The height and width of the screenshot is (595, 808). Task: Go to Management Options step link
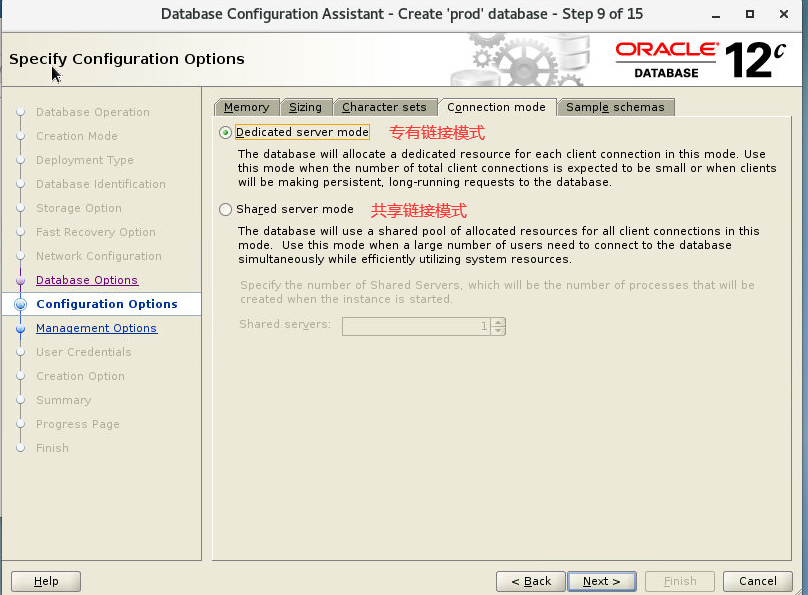tap(96, 328)
